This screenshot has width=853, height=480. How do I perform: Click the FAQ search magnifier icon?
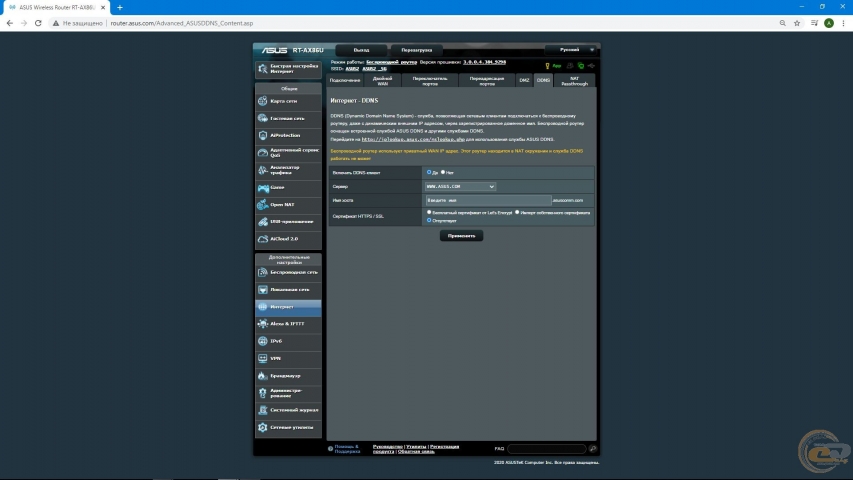592,449
